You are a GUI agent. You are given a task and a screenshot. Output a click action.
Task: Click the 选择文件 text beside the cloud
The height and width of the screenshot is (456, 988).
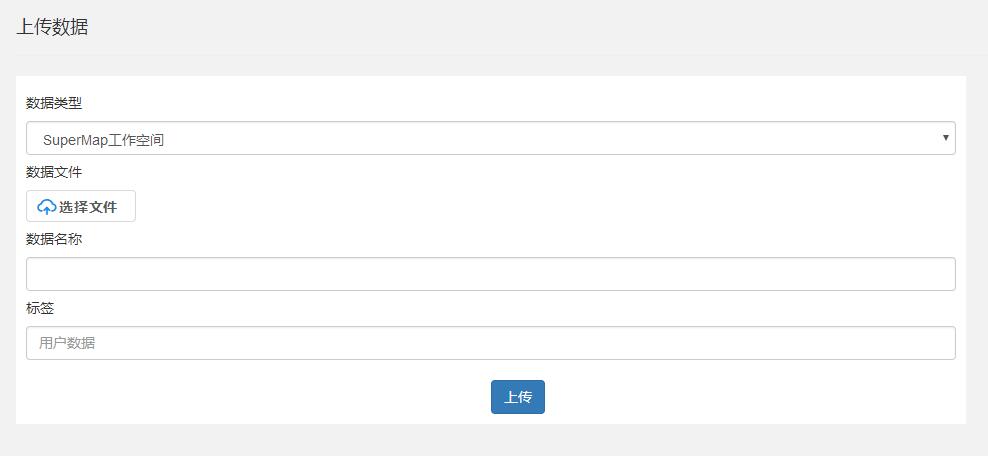tap(88, 207)
